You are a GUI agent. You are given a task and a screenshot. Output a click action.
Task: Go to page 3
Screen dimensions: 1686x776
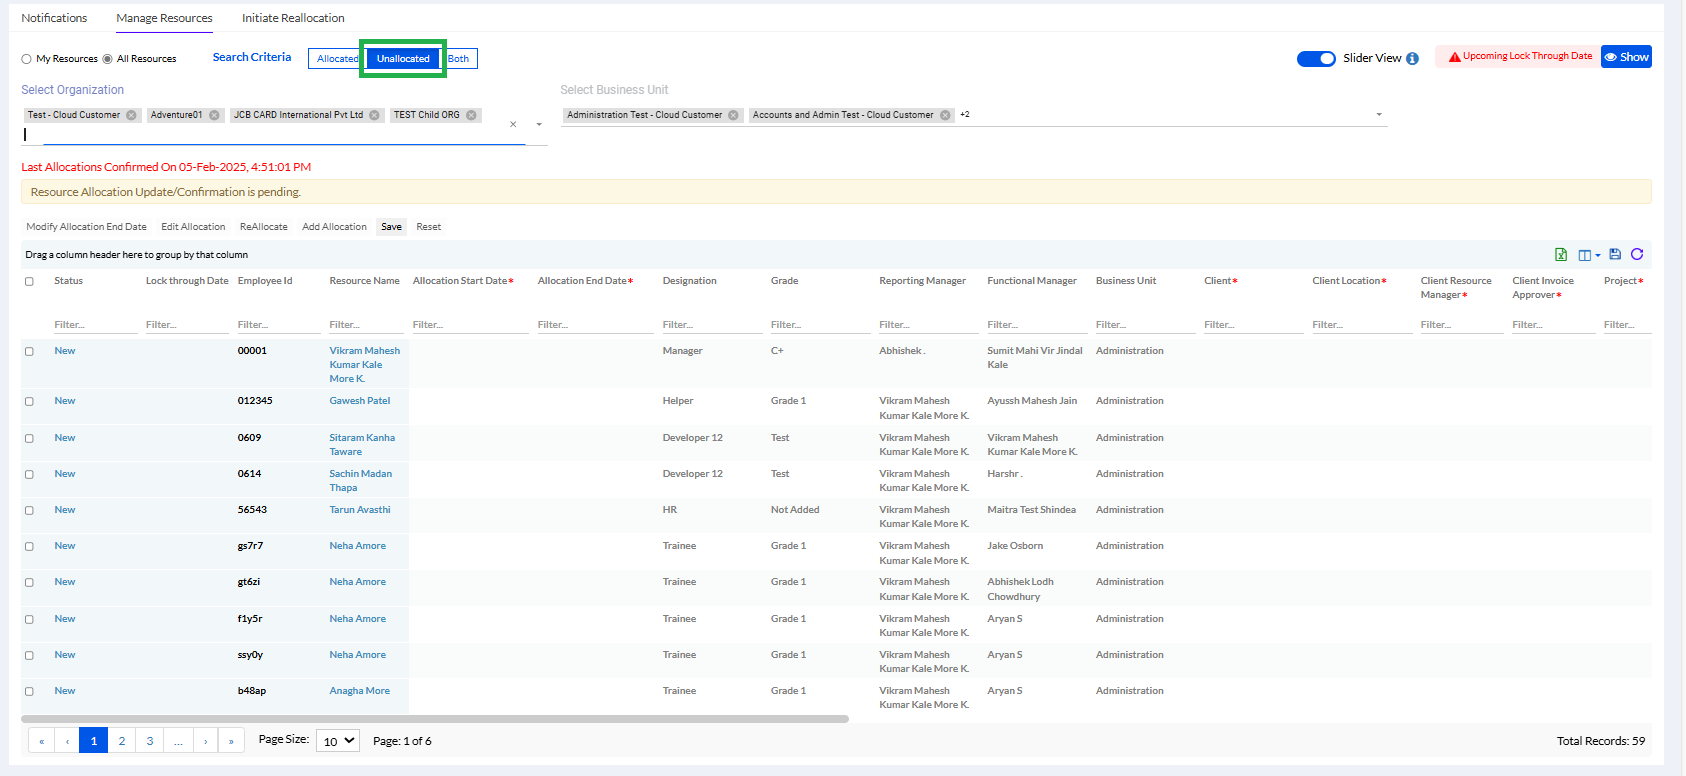150,741
